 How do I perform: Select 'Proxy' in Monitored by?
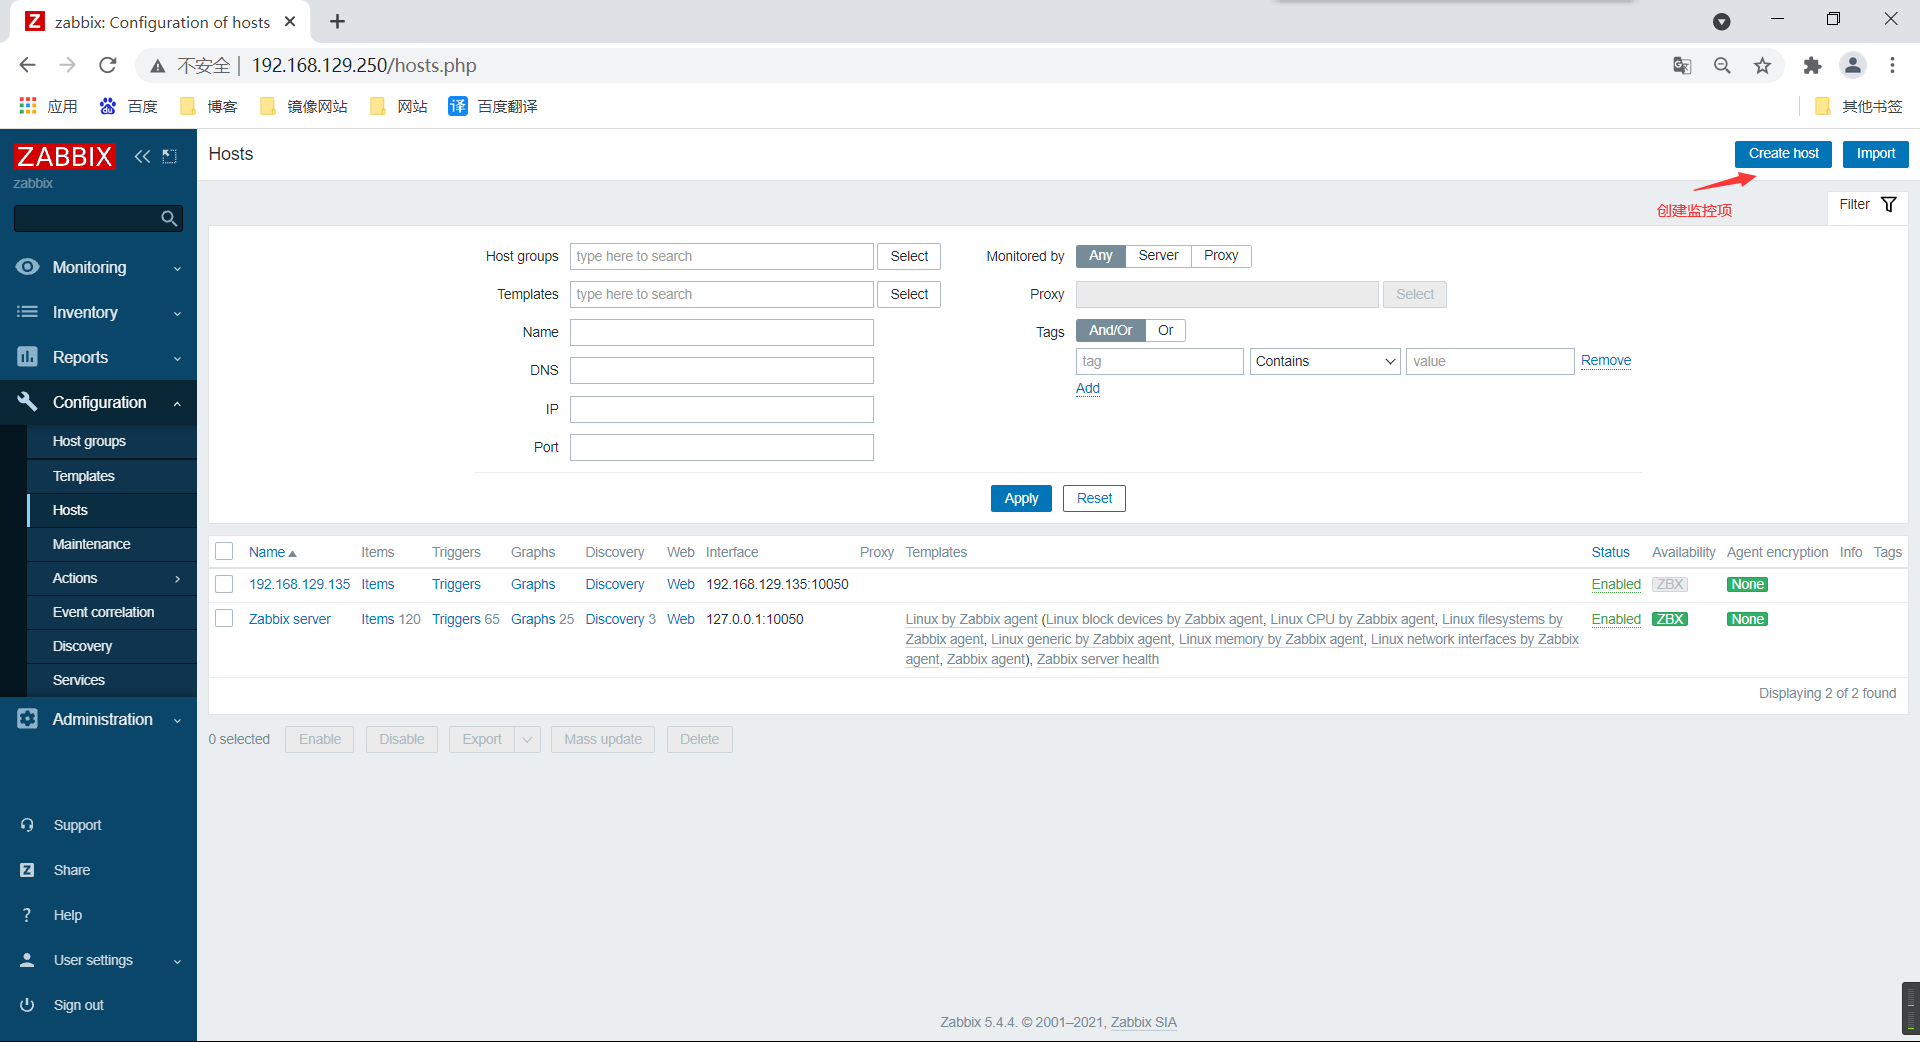coord(1221,256)
